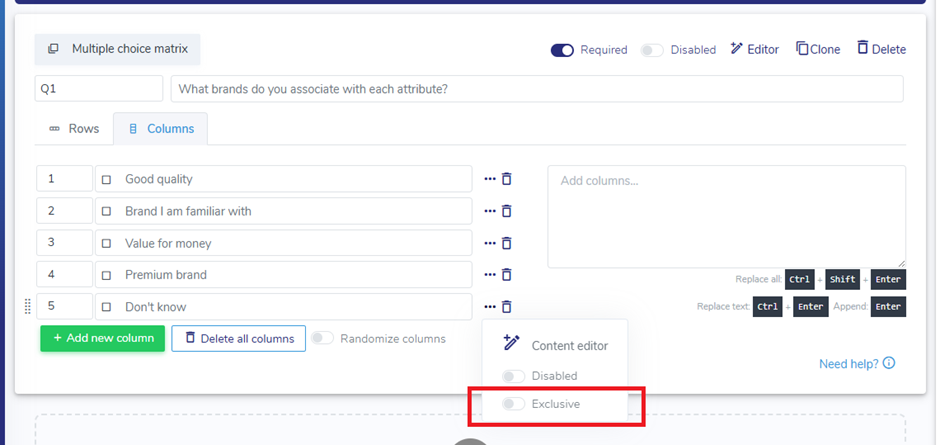
Task: Enable the Exclusive toggle in popup menu
Action: pos(513,404)
